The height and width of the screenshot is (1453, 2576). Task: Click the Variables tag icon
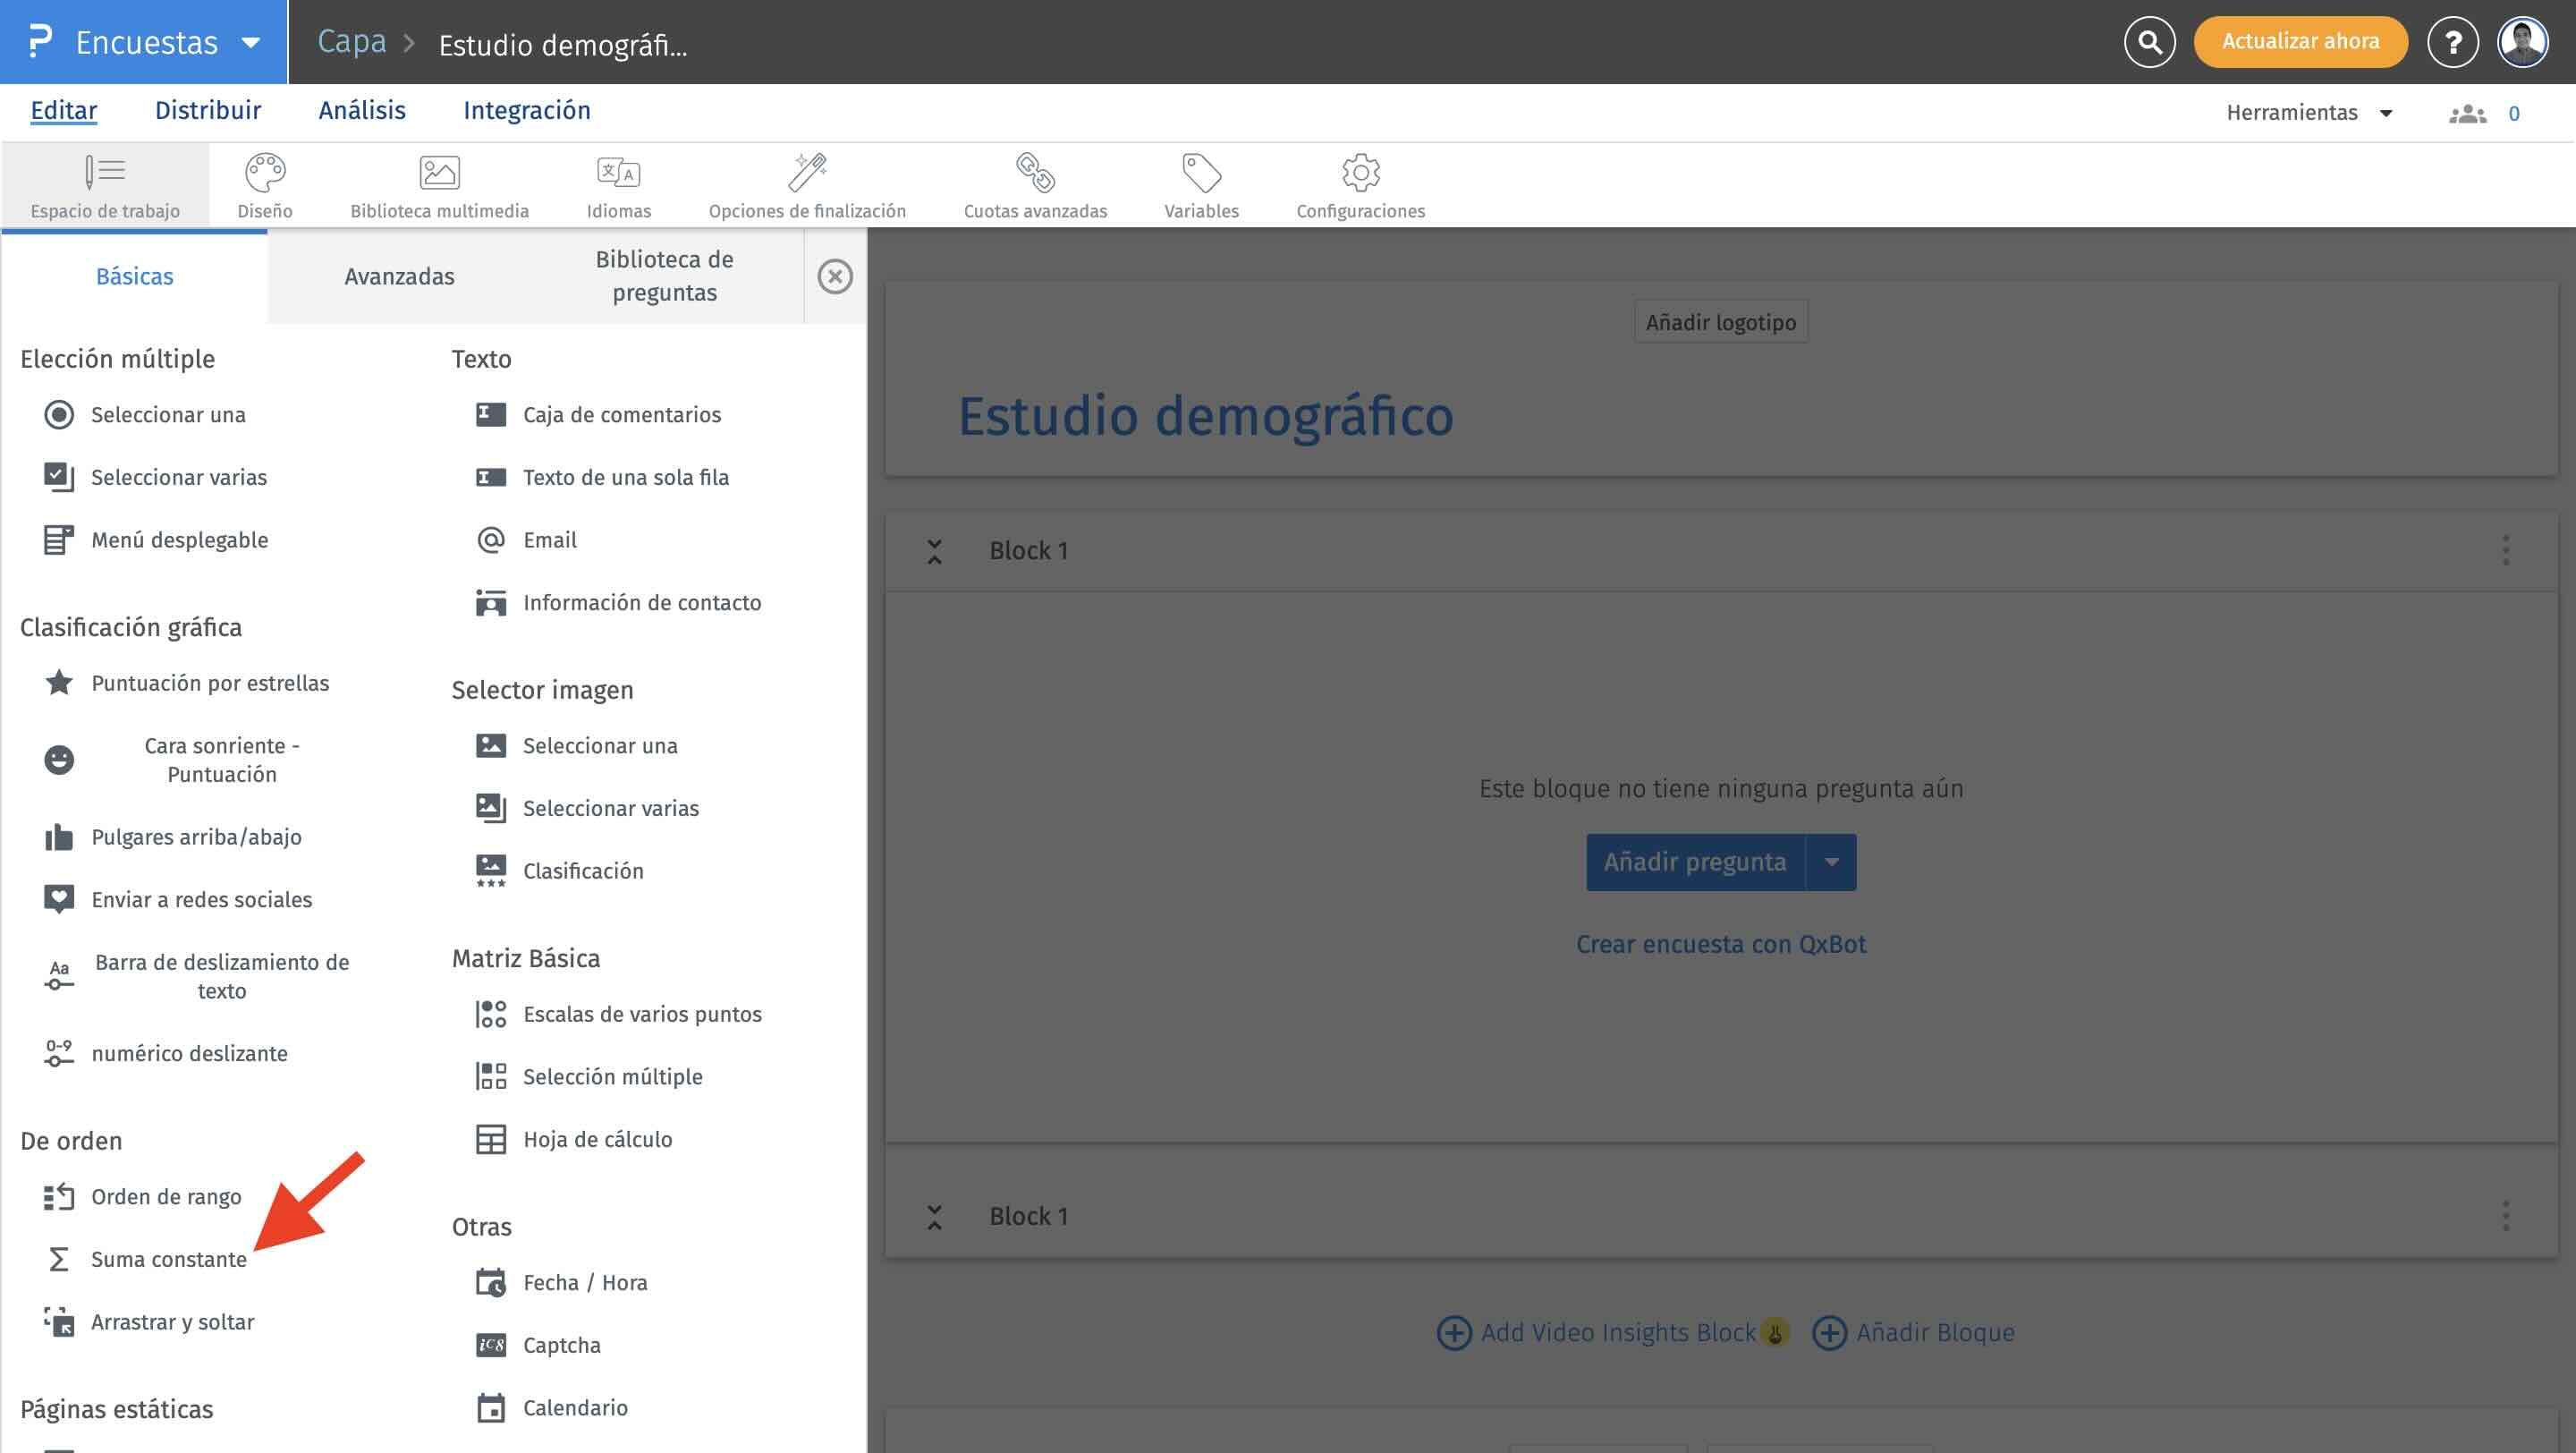pos(1201,173)
